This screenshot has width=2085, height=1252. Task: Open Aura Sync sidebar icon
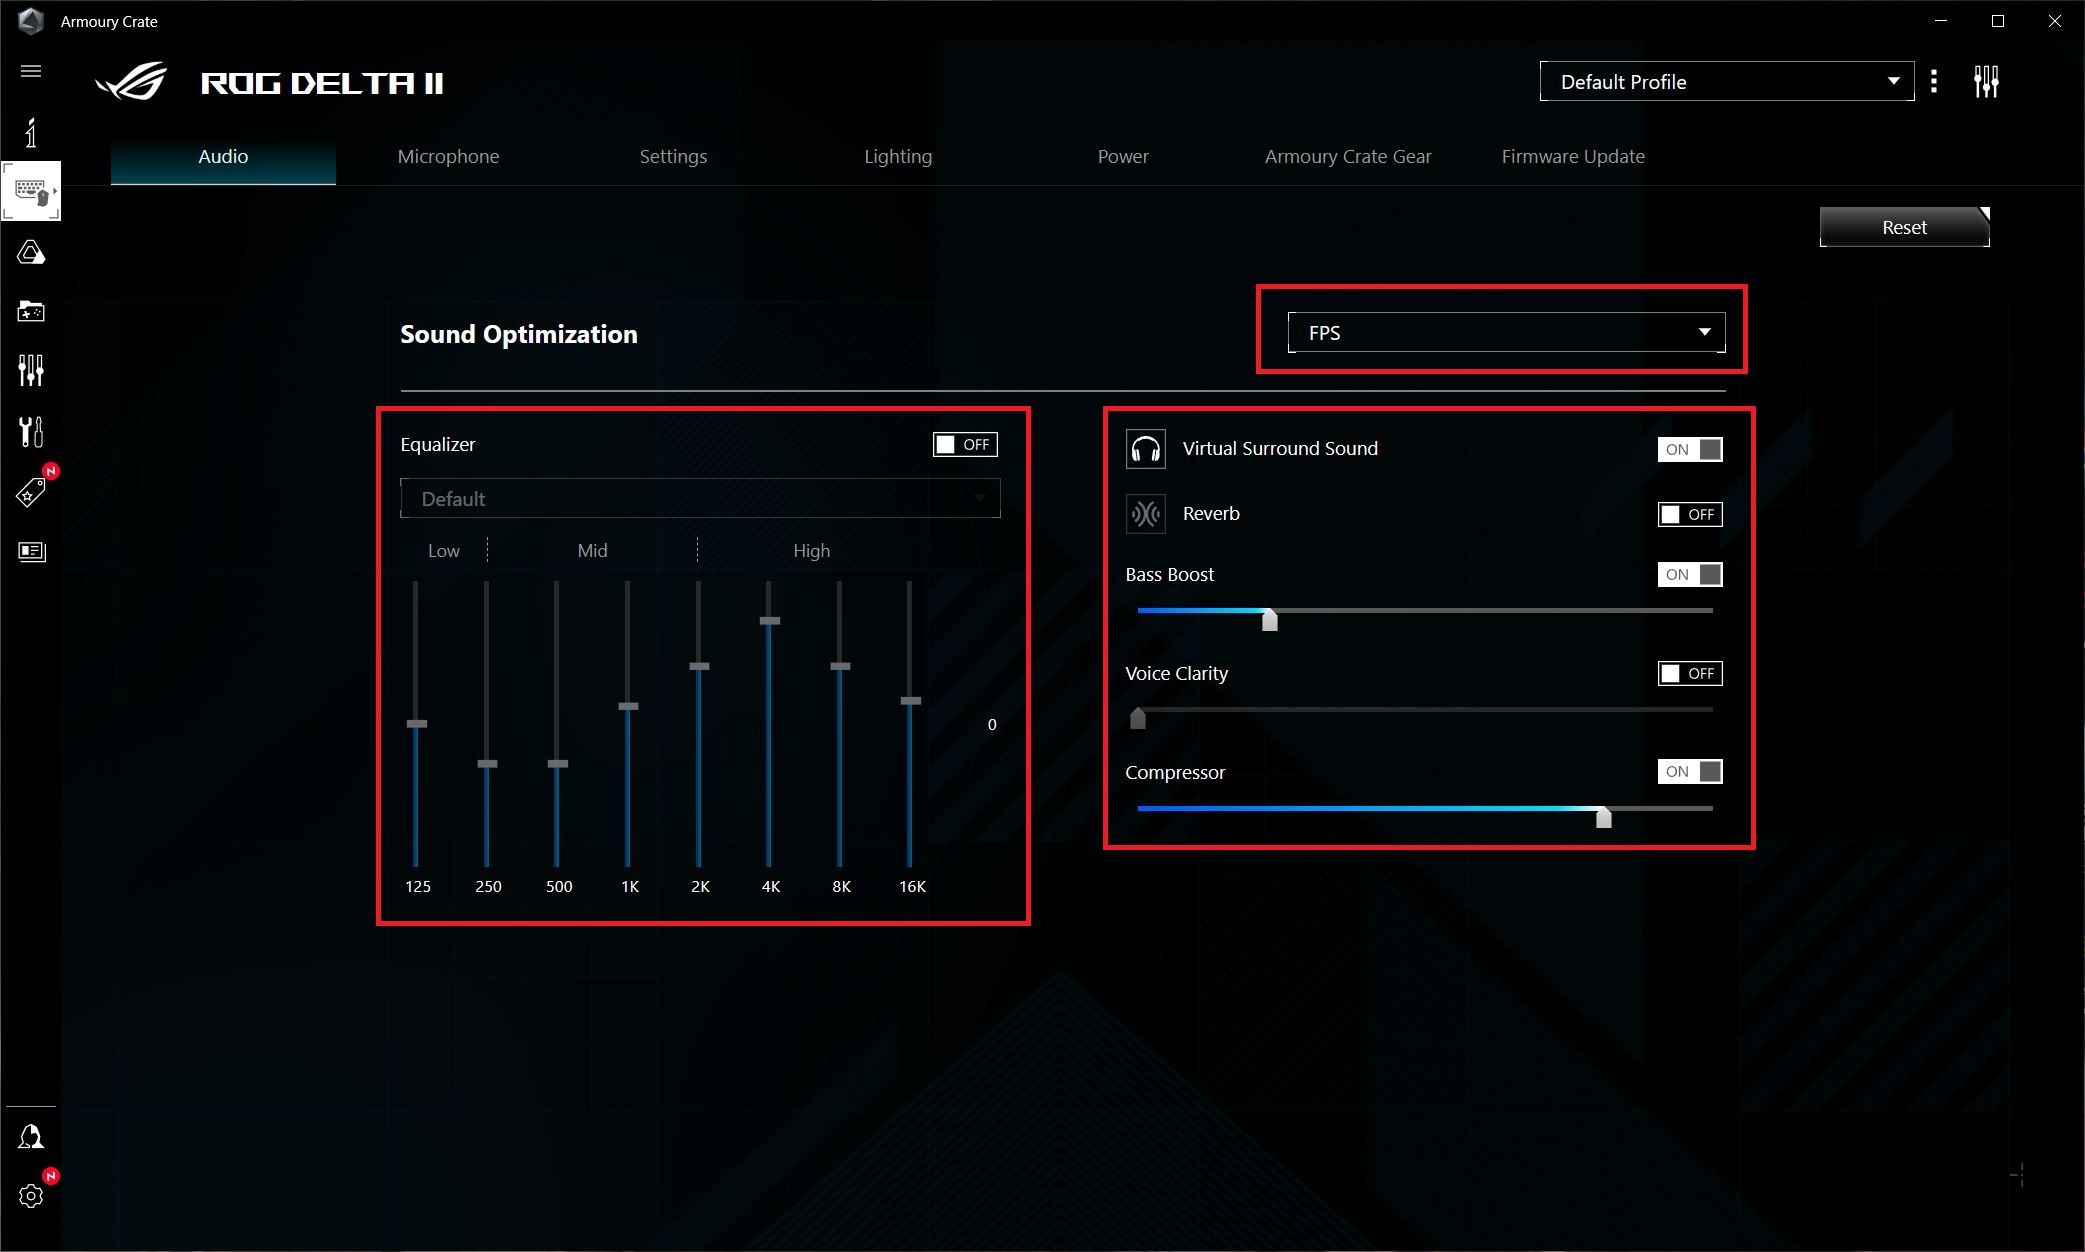click(31, 252)
